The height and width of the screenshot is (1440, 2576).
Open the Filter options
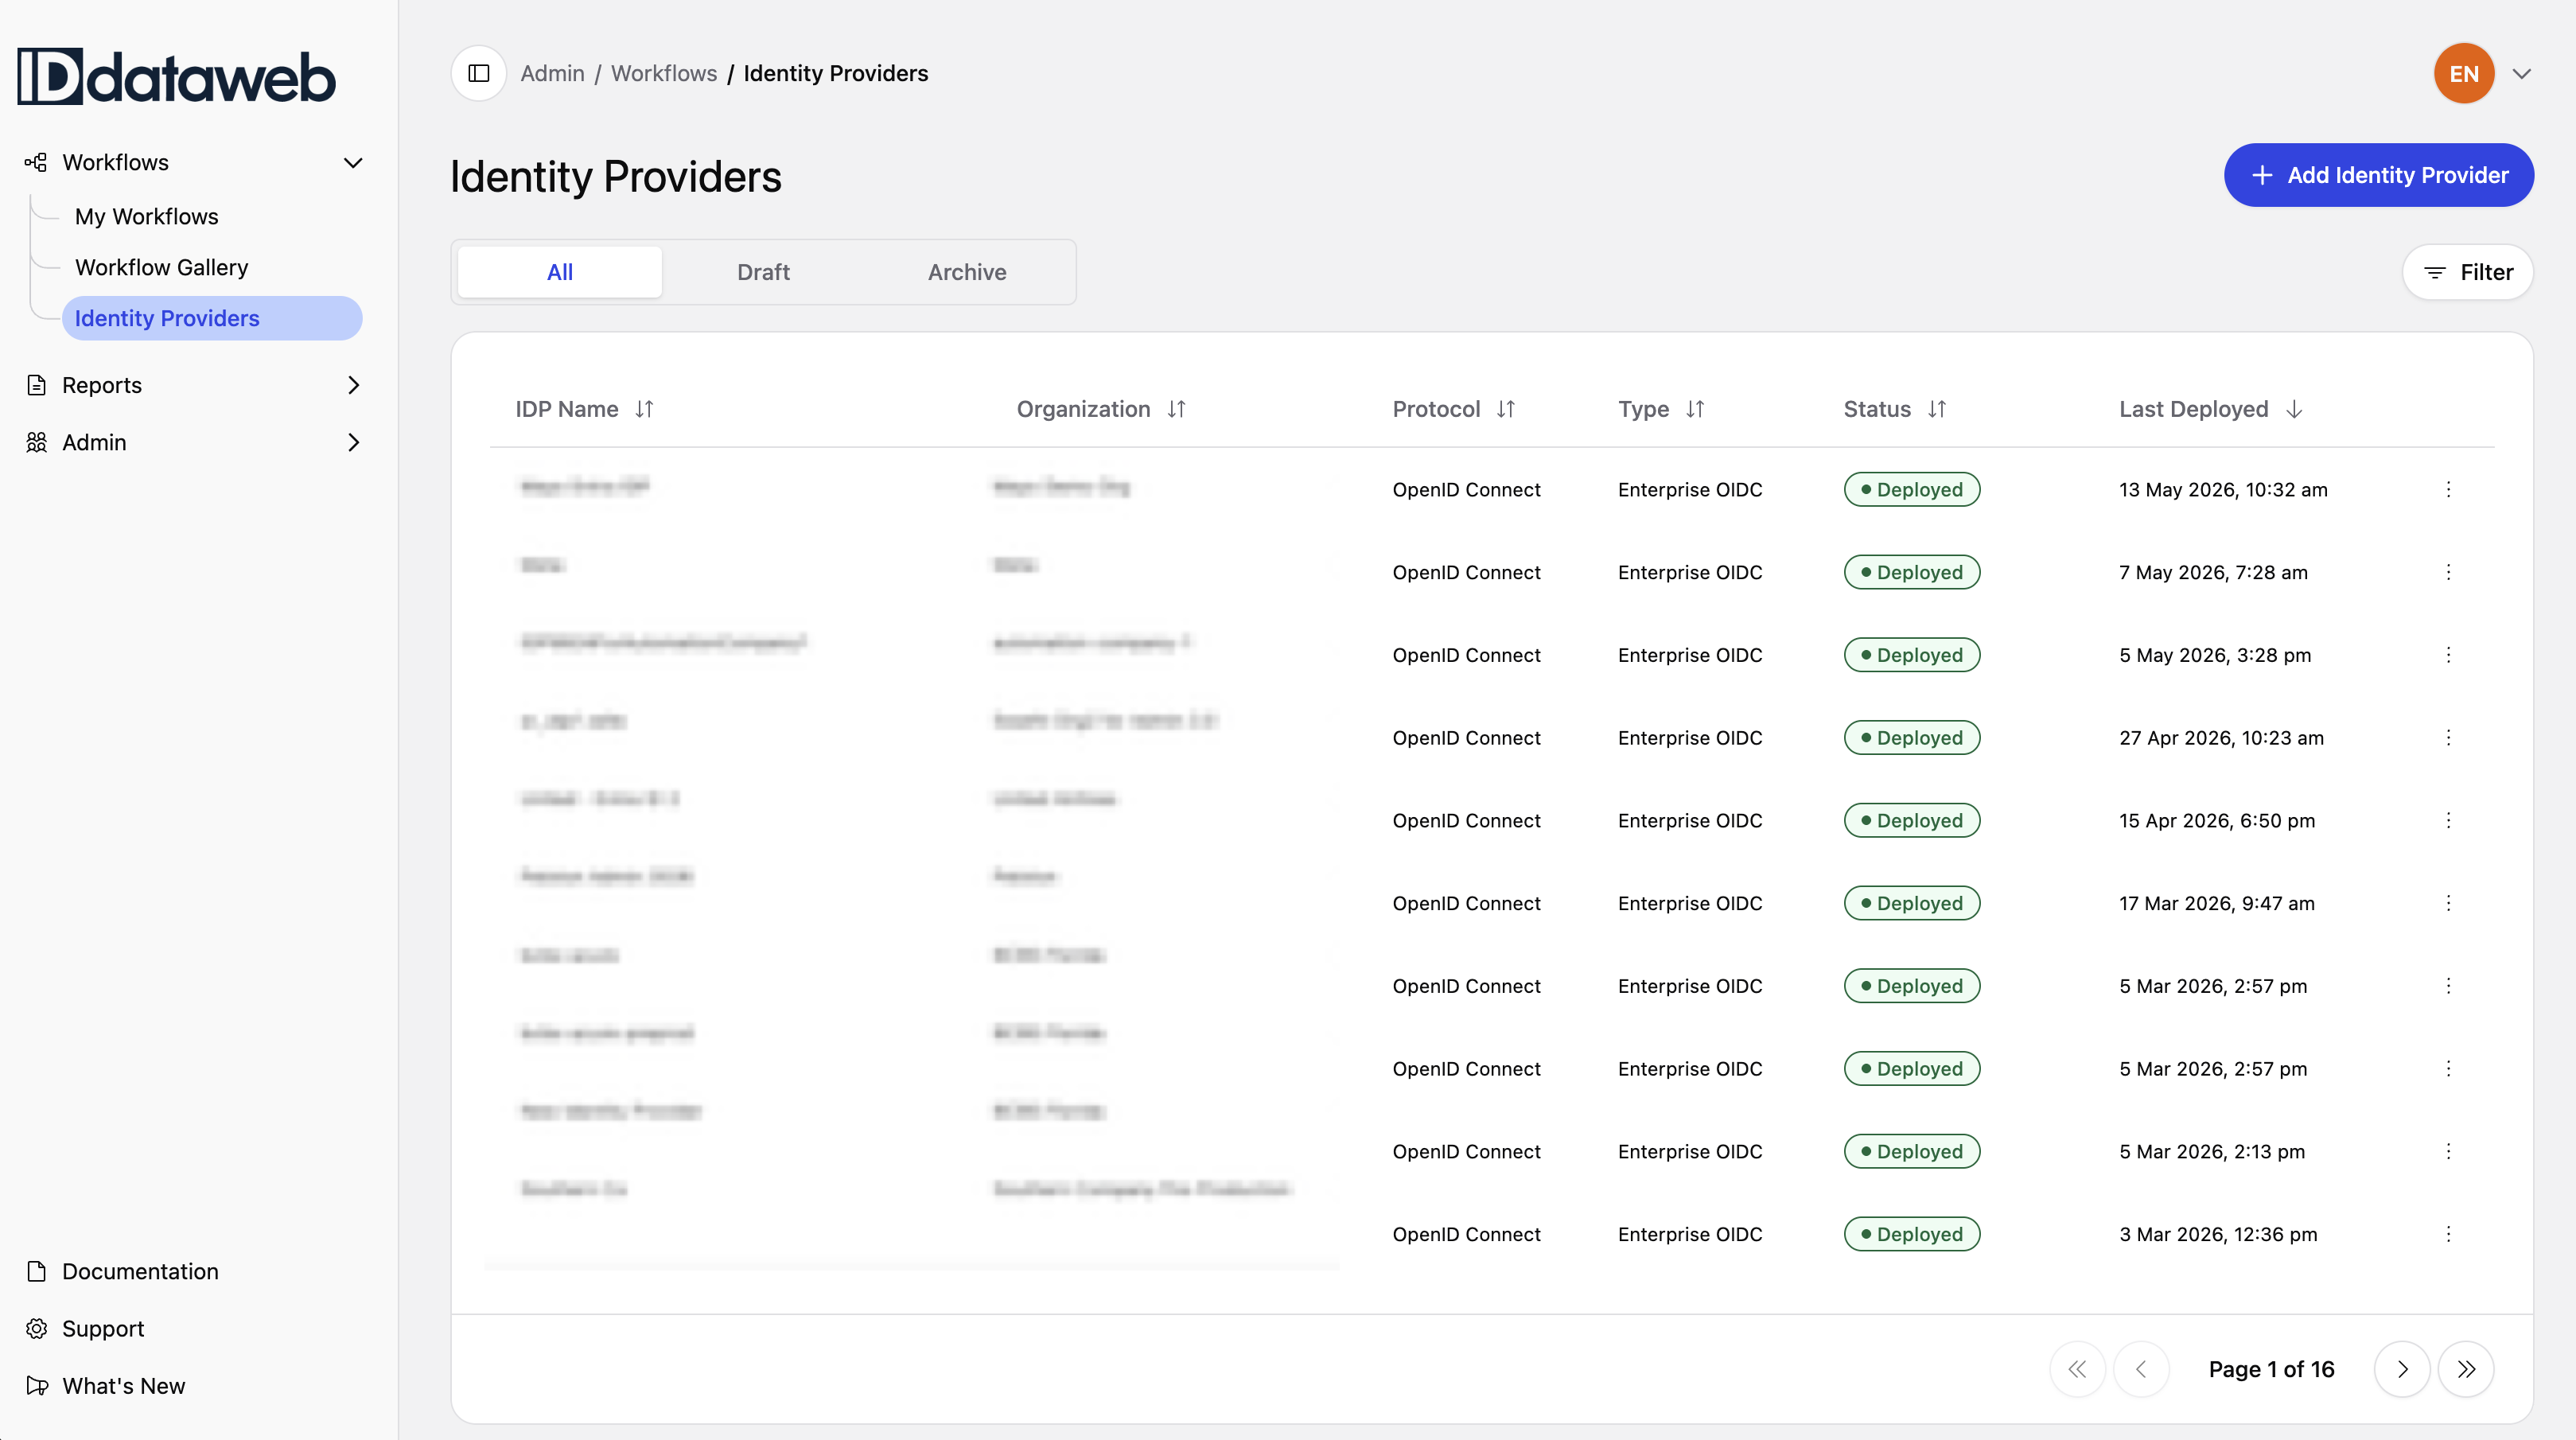point(2467,272)
